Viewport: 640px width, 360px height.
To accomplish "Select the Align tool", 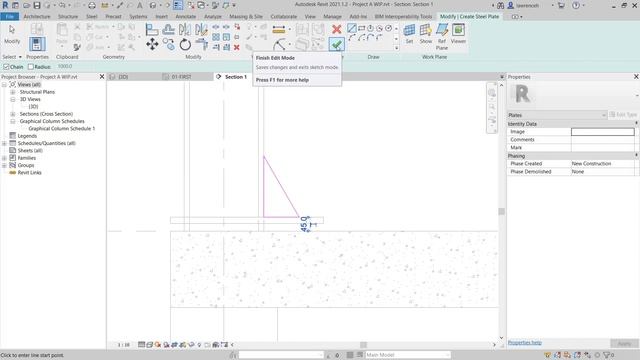I will tap(152, 29).
